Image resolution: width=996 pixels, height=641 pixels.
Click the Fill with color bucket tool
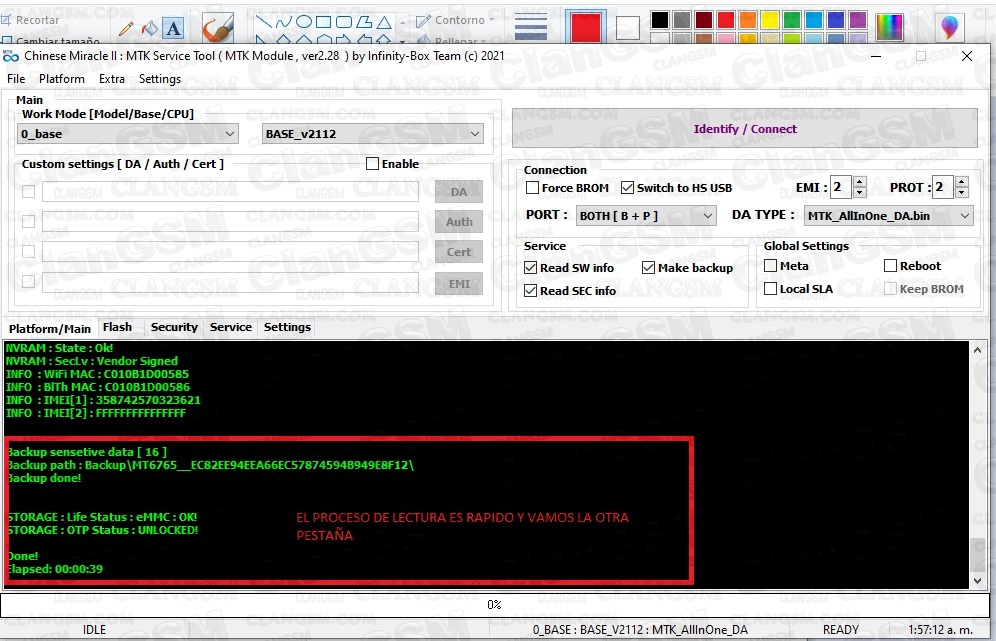(x=148, y=27)
